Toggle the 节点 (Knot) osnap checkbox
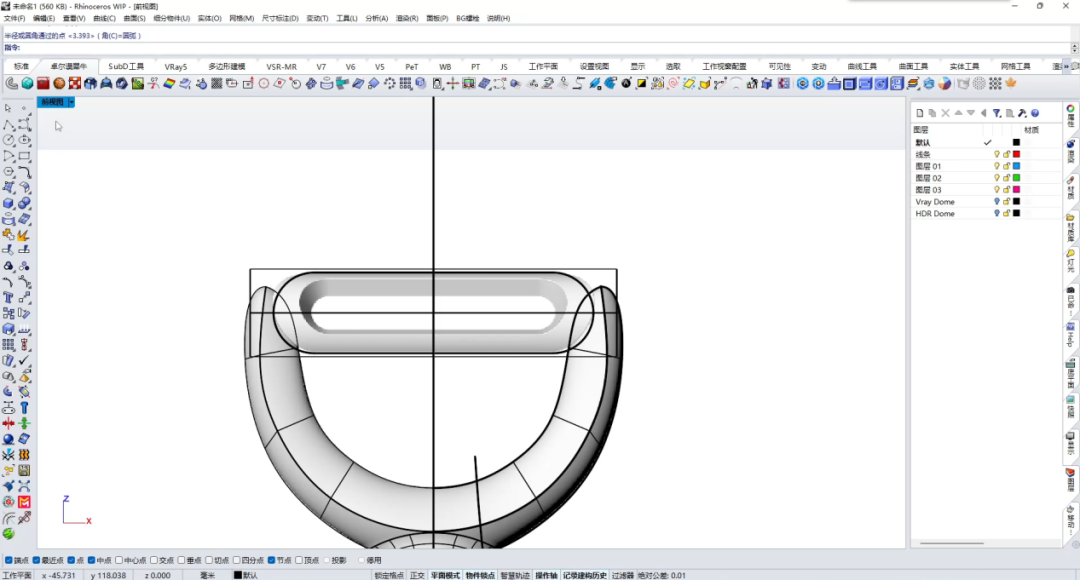The width and height of the screenshot is (1080, 580). pos(271,560)
